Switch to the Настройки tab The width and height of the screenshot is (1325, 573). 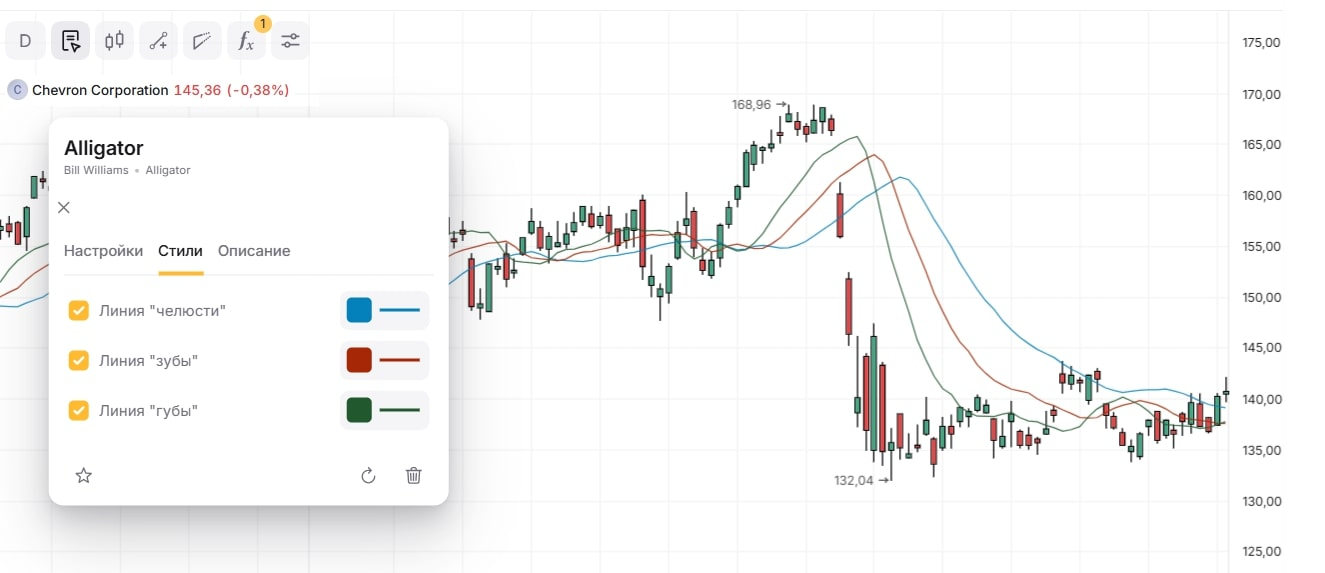pyautogui.click(x=103, y=251)
